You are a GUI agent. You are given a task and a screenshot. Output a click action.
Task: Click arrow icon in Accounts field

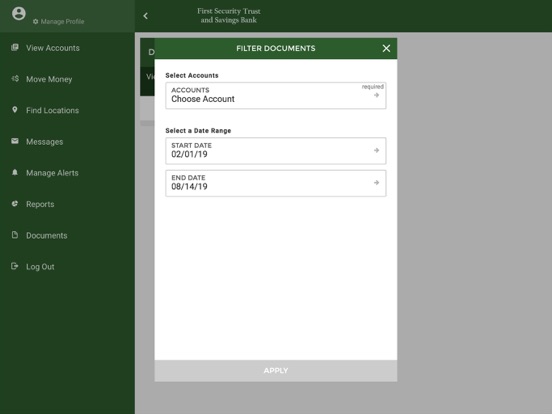376,95
